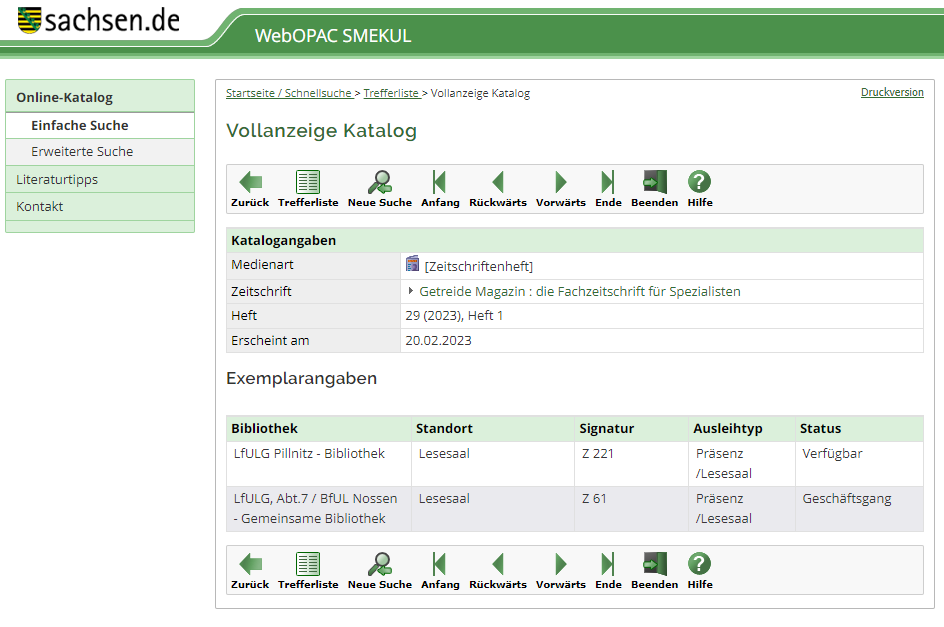
Task: Click the top Zurück arrow icon
Action: [x=250, y=182]
